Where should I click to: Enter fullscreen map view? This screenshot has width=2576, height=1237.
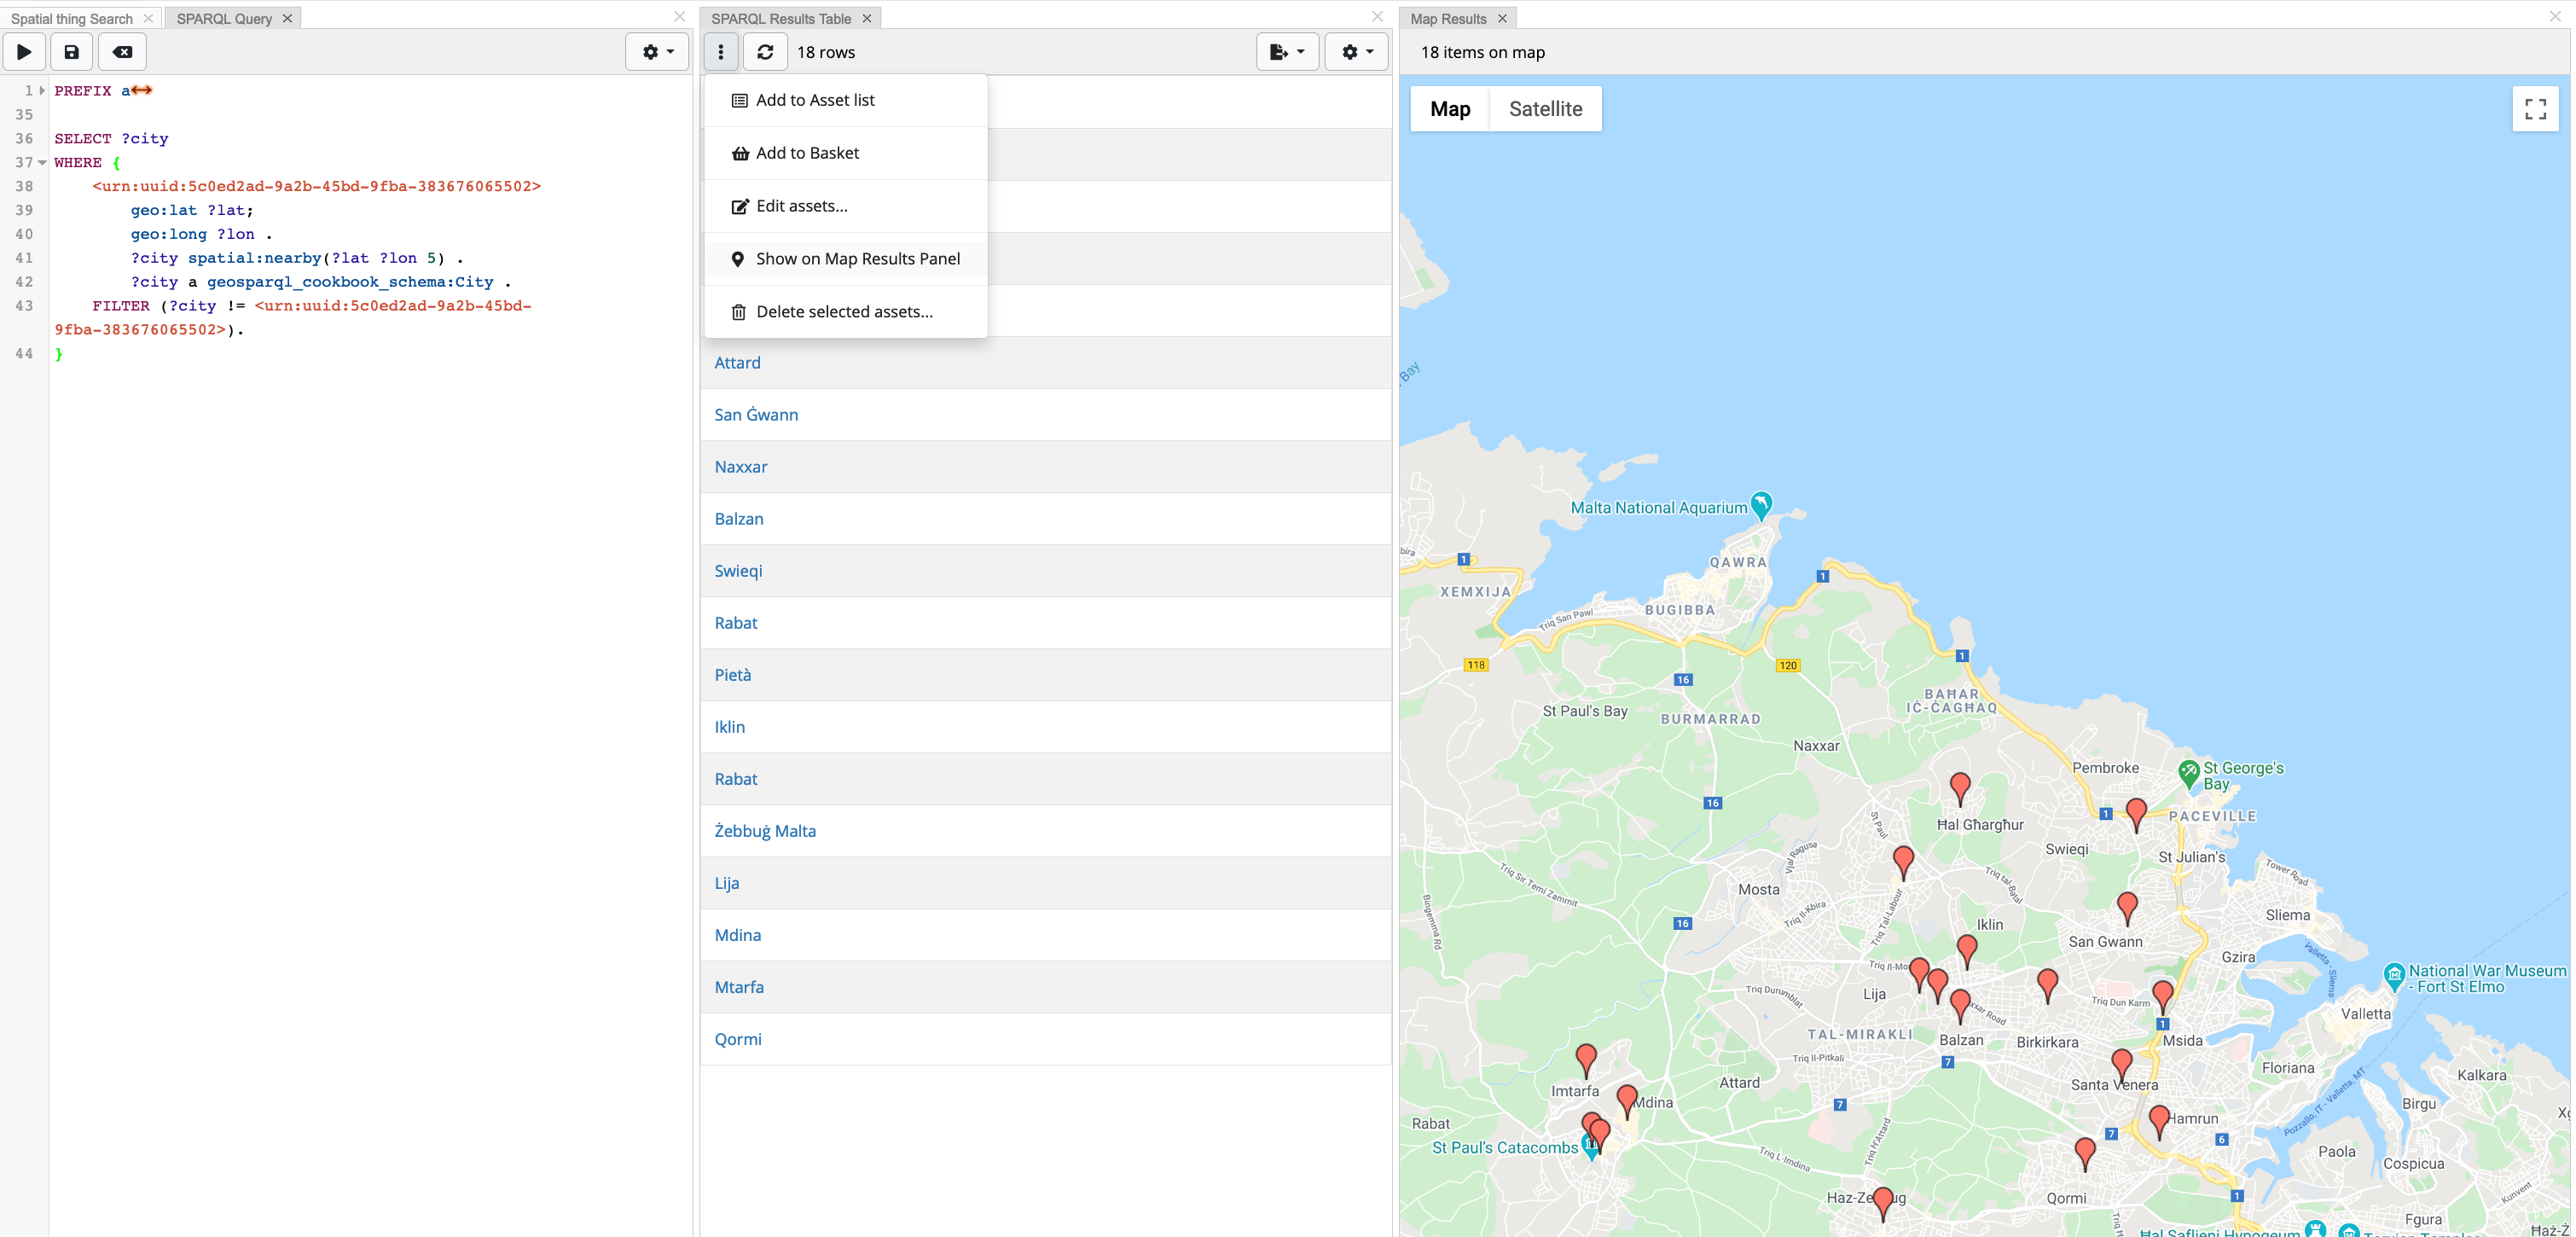2535,109
